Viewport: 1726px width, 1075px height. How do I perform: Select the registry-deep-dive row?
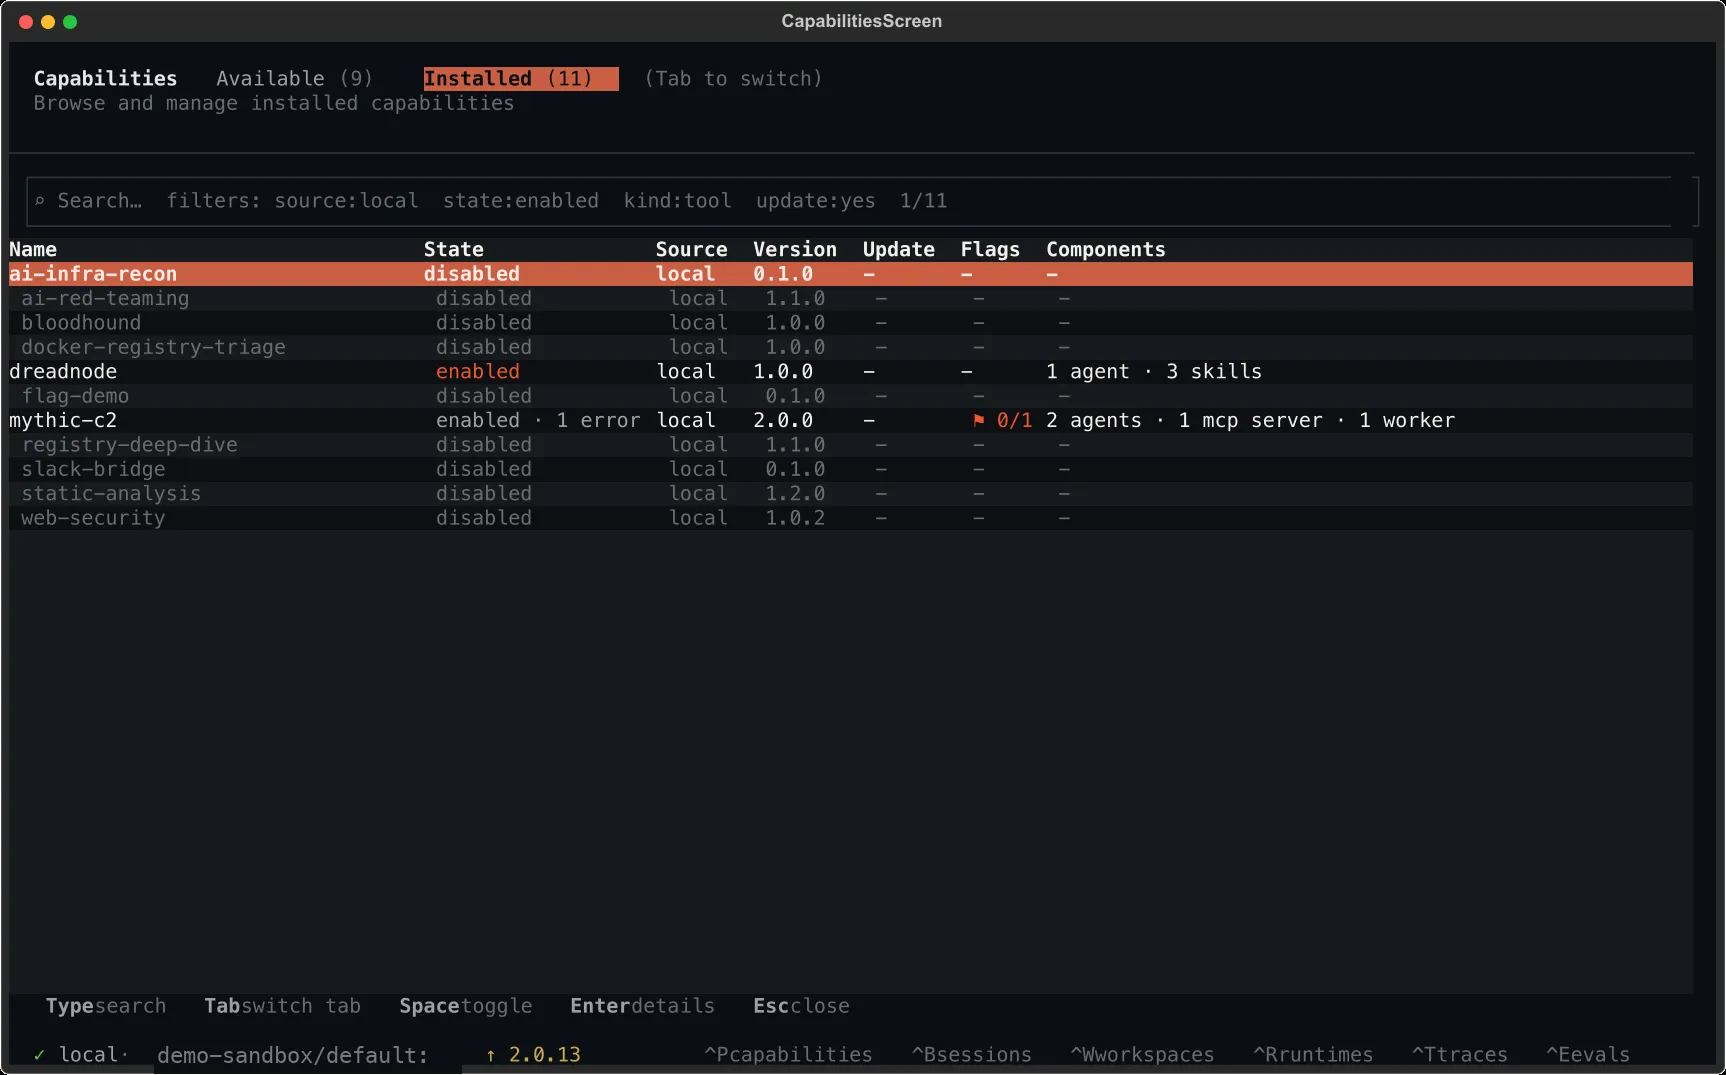tap(851, 445)
